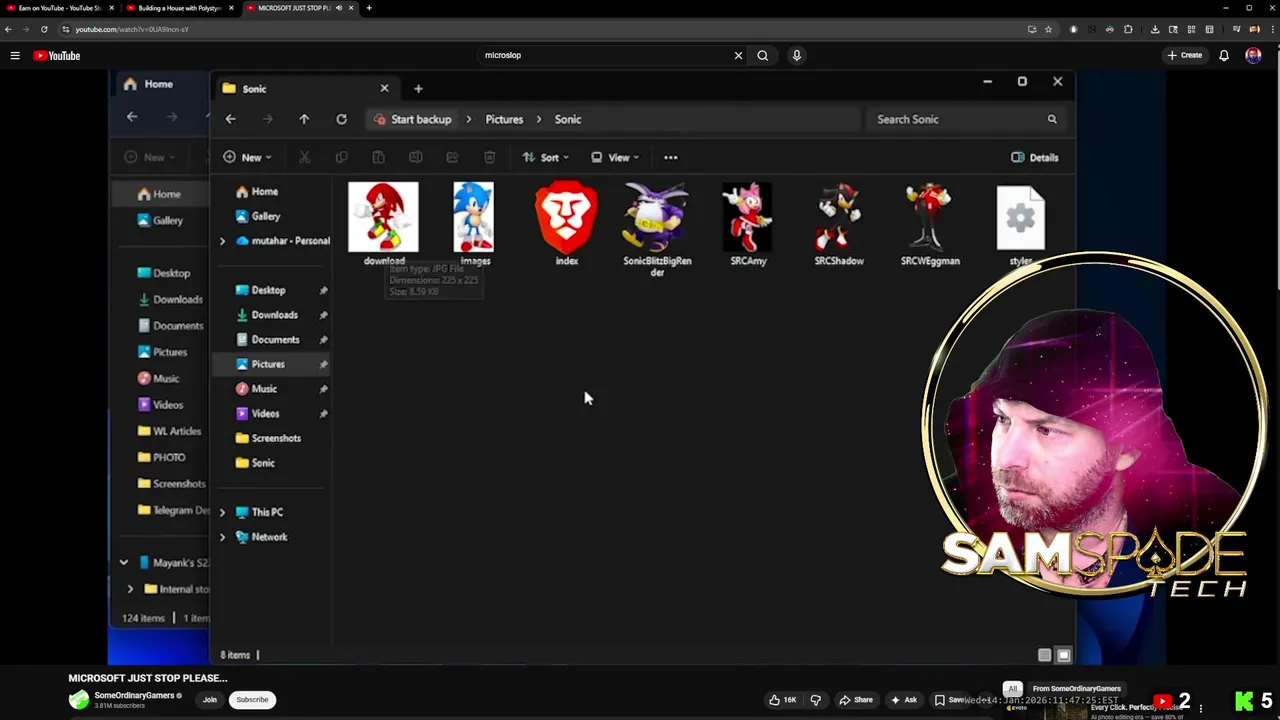The height and width of the screenshot is (720, 1280).
Task: Click the Share toolbar icon in Explorer
Action: (452, 157)
